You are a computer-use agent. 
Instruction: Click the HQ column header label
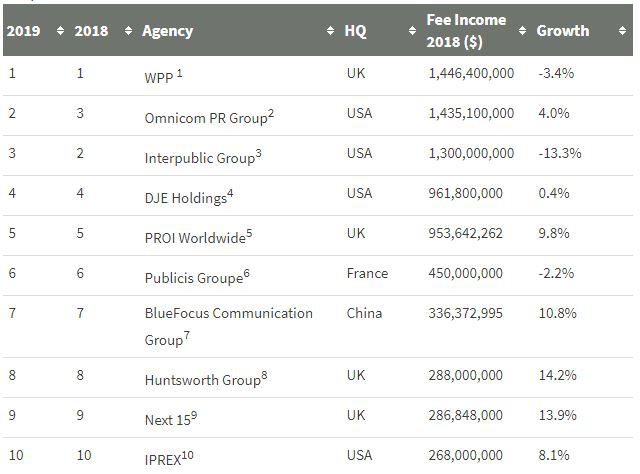tap(355, 31)
